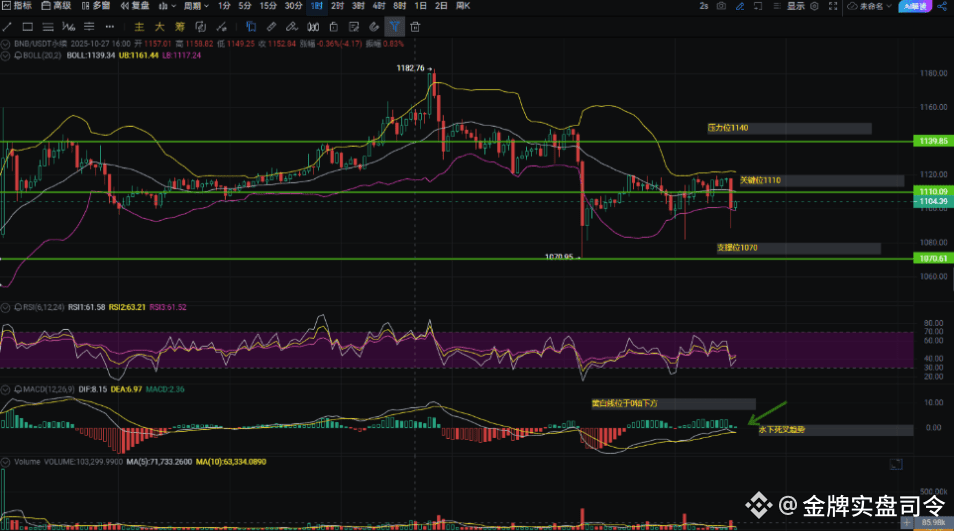Select the parallel lines tool
Image resolution: width=954 pixels, height=531 pixels.
tap(48, 27)
